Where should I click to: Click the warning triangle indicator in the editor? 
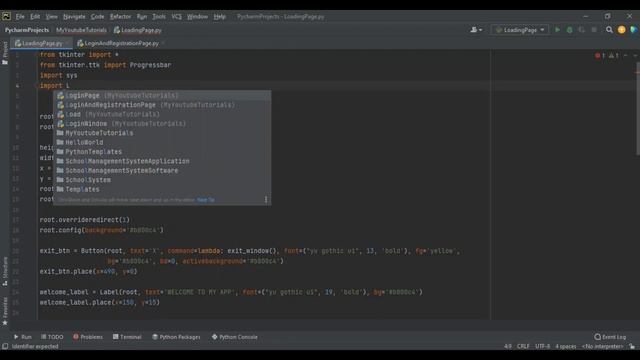(x=613, y=56)
